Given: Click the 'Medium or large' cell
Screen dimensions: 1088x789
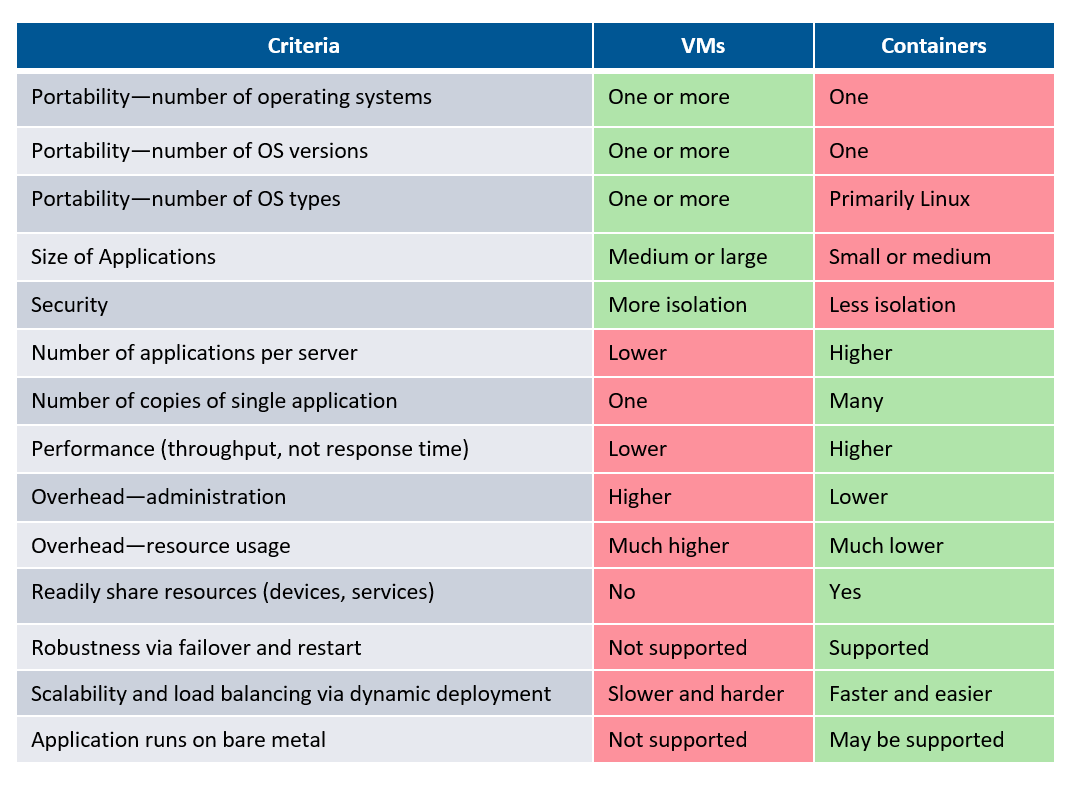Looking at the screenshot, I should (x=687, y=257).
